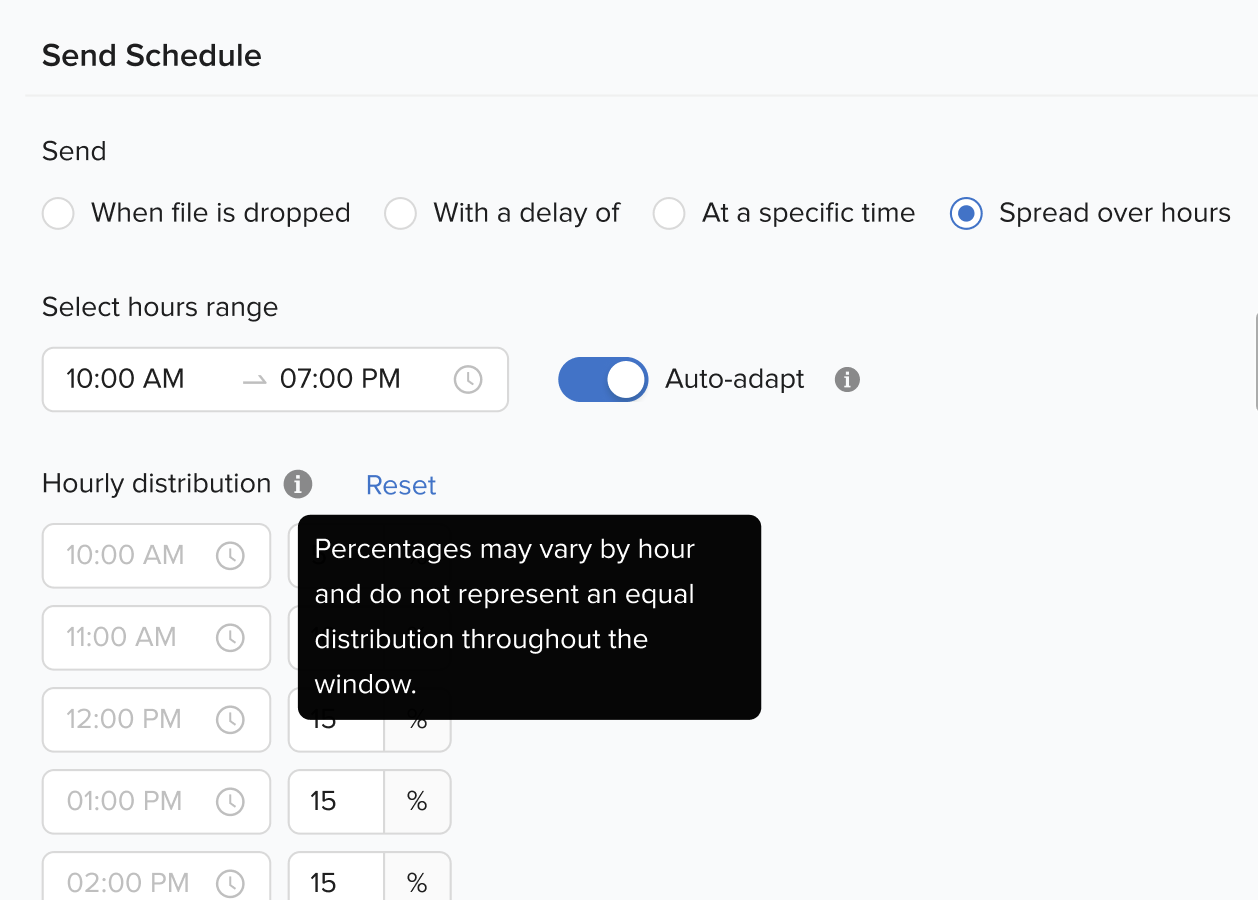Select the 'At a specific time' option

tap(669, 214)
